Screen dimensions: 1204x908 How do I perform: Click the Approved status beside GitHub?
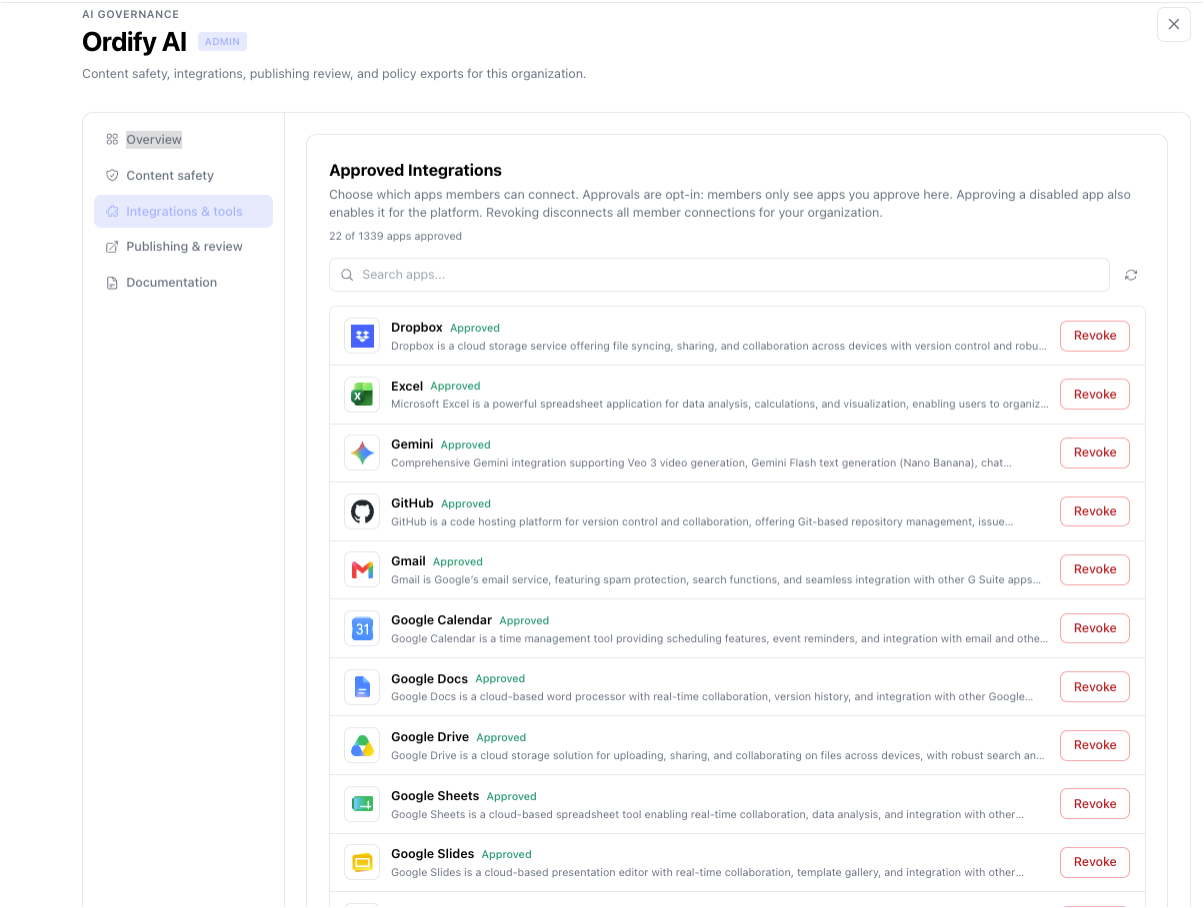click(x=466, y=504)
